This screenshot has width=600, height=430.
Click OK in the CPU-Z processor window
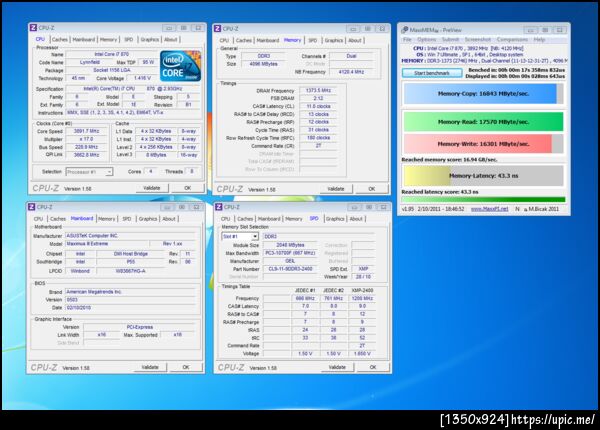pos(188,188)
